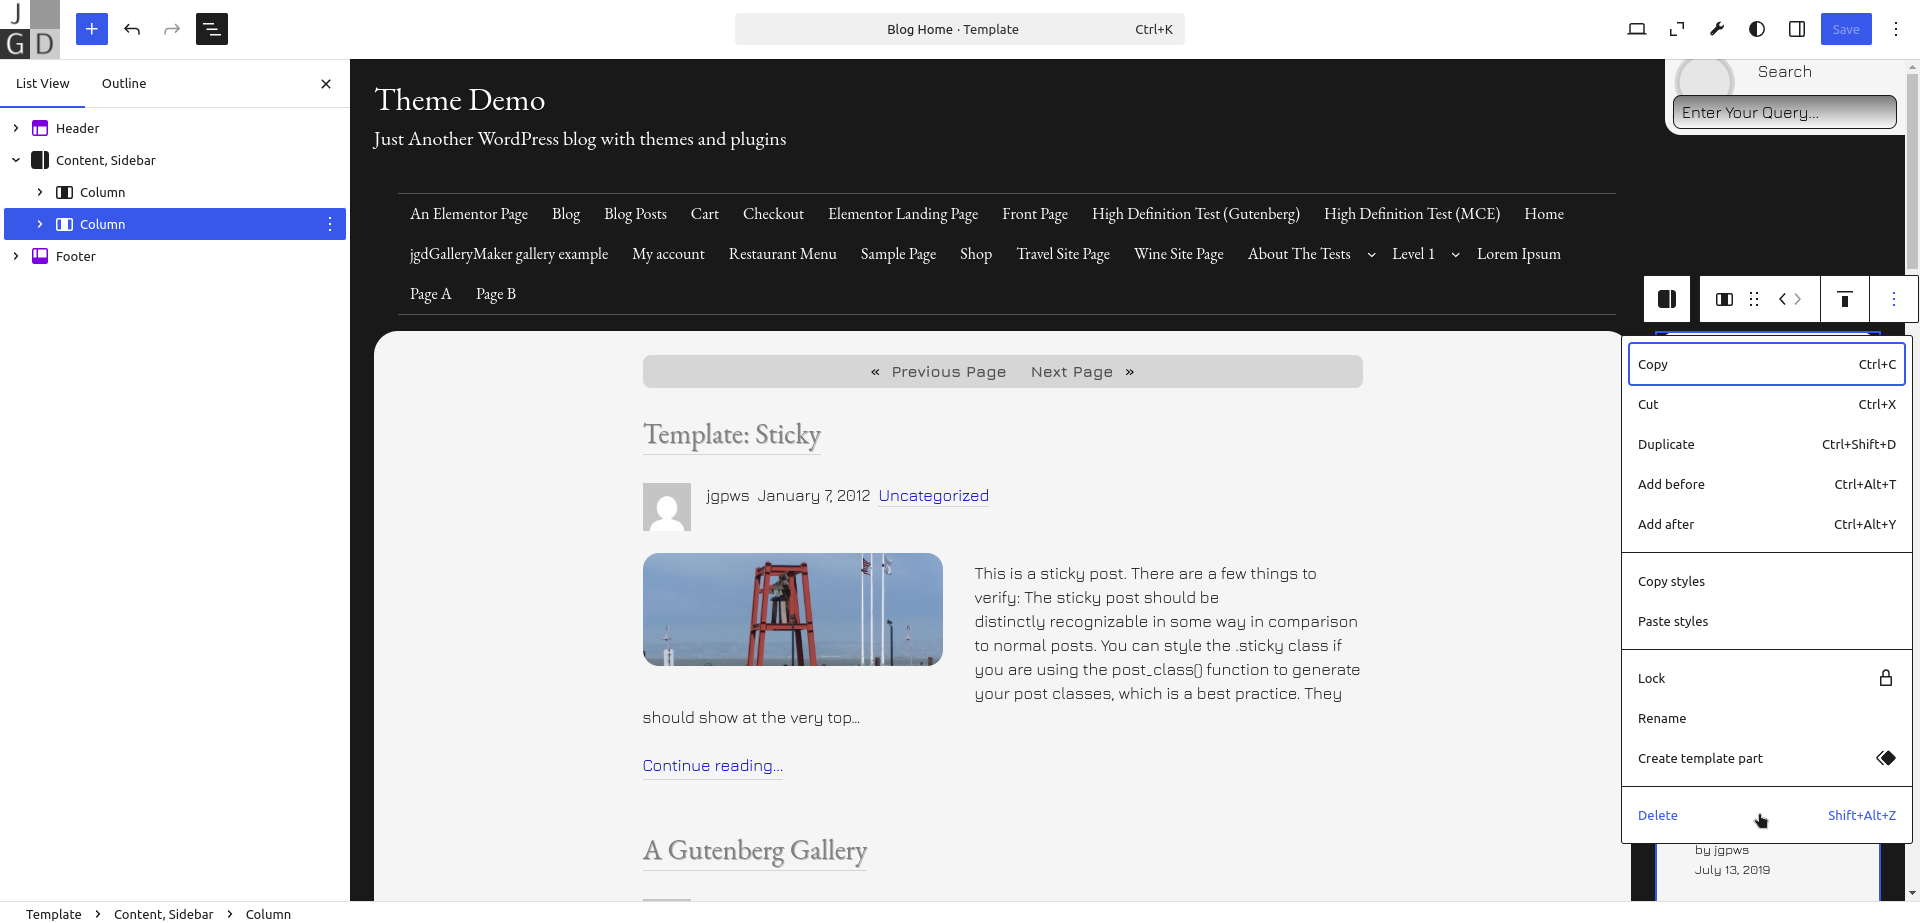The image size is (1920, 923).
Task: Toggle the Settings sidebar panel icon
Action: [1797, 29]
